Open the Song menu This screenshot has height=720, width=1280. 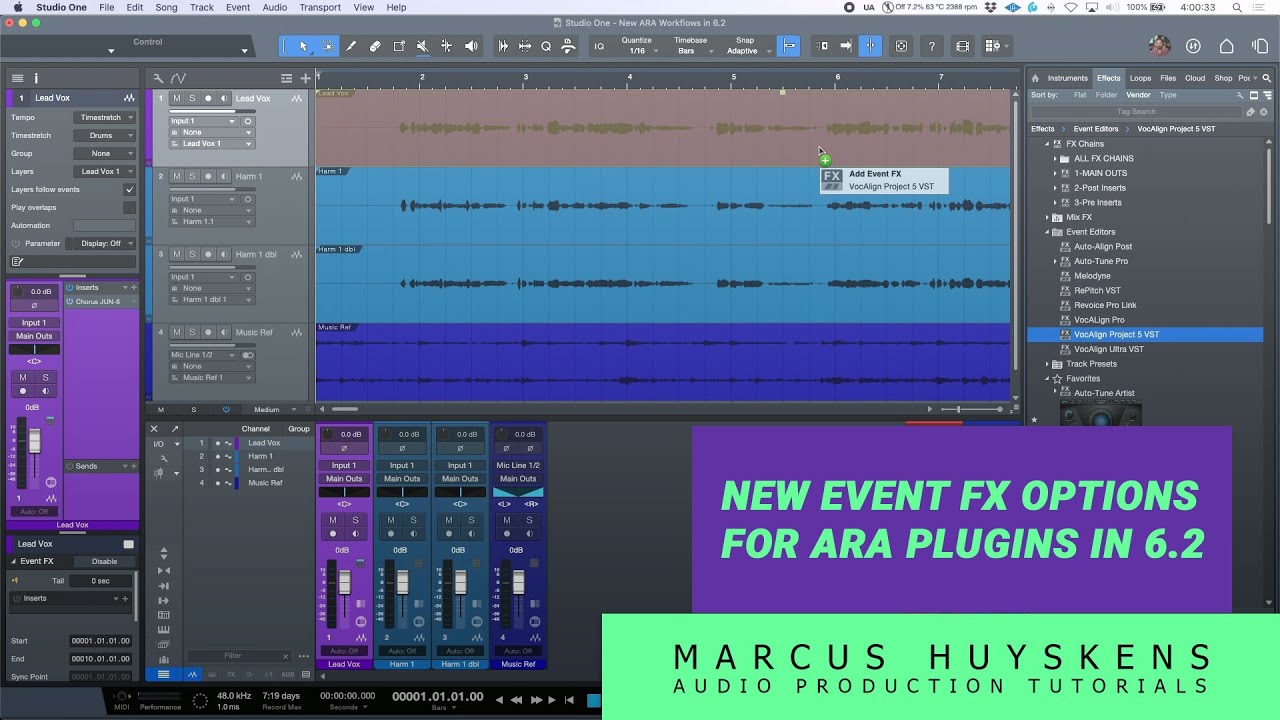166,7
